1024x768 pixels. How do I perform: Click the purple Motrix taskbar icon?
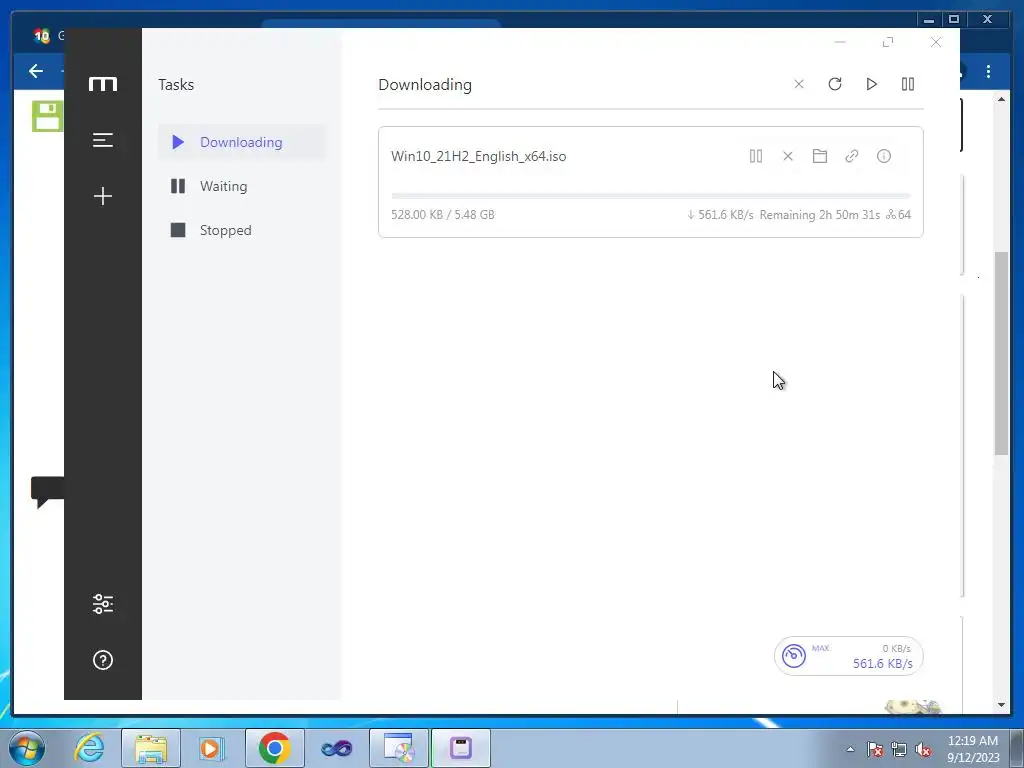coord(461,748)
